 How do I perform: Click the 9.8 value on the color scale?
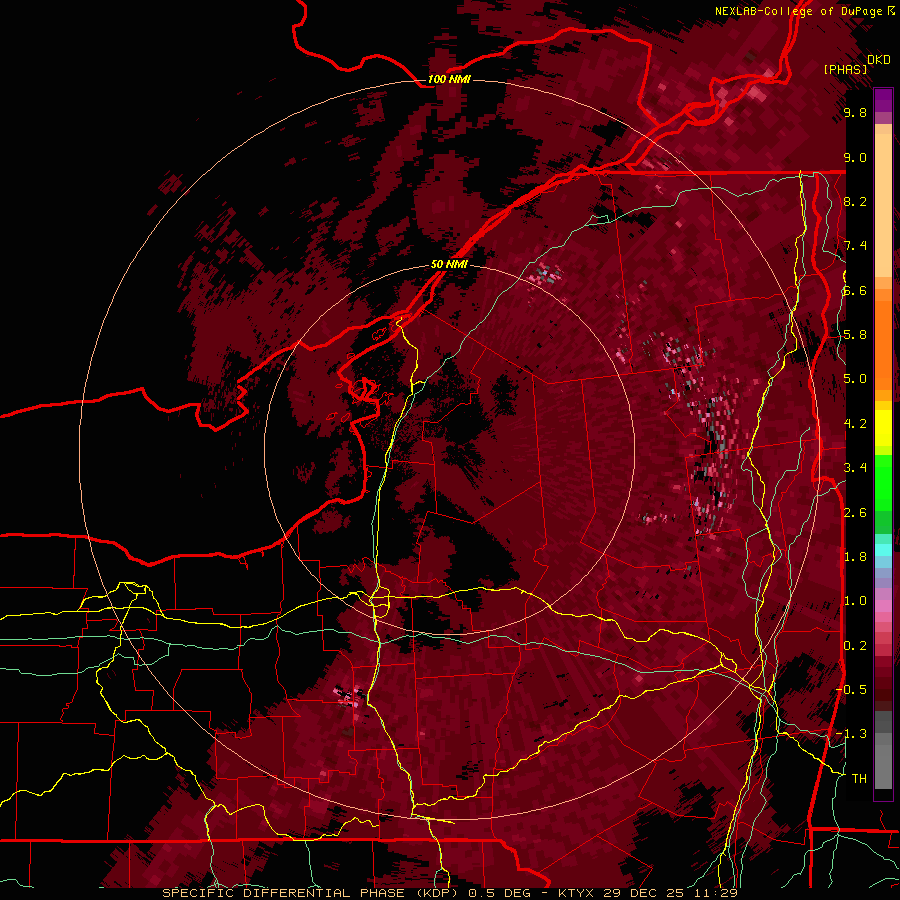[855, 112]
